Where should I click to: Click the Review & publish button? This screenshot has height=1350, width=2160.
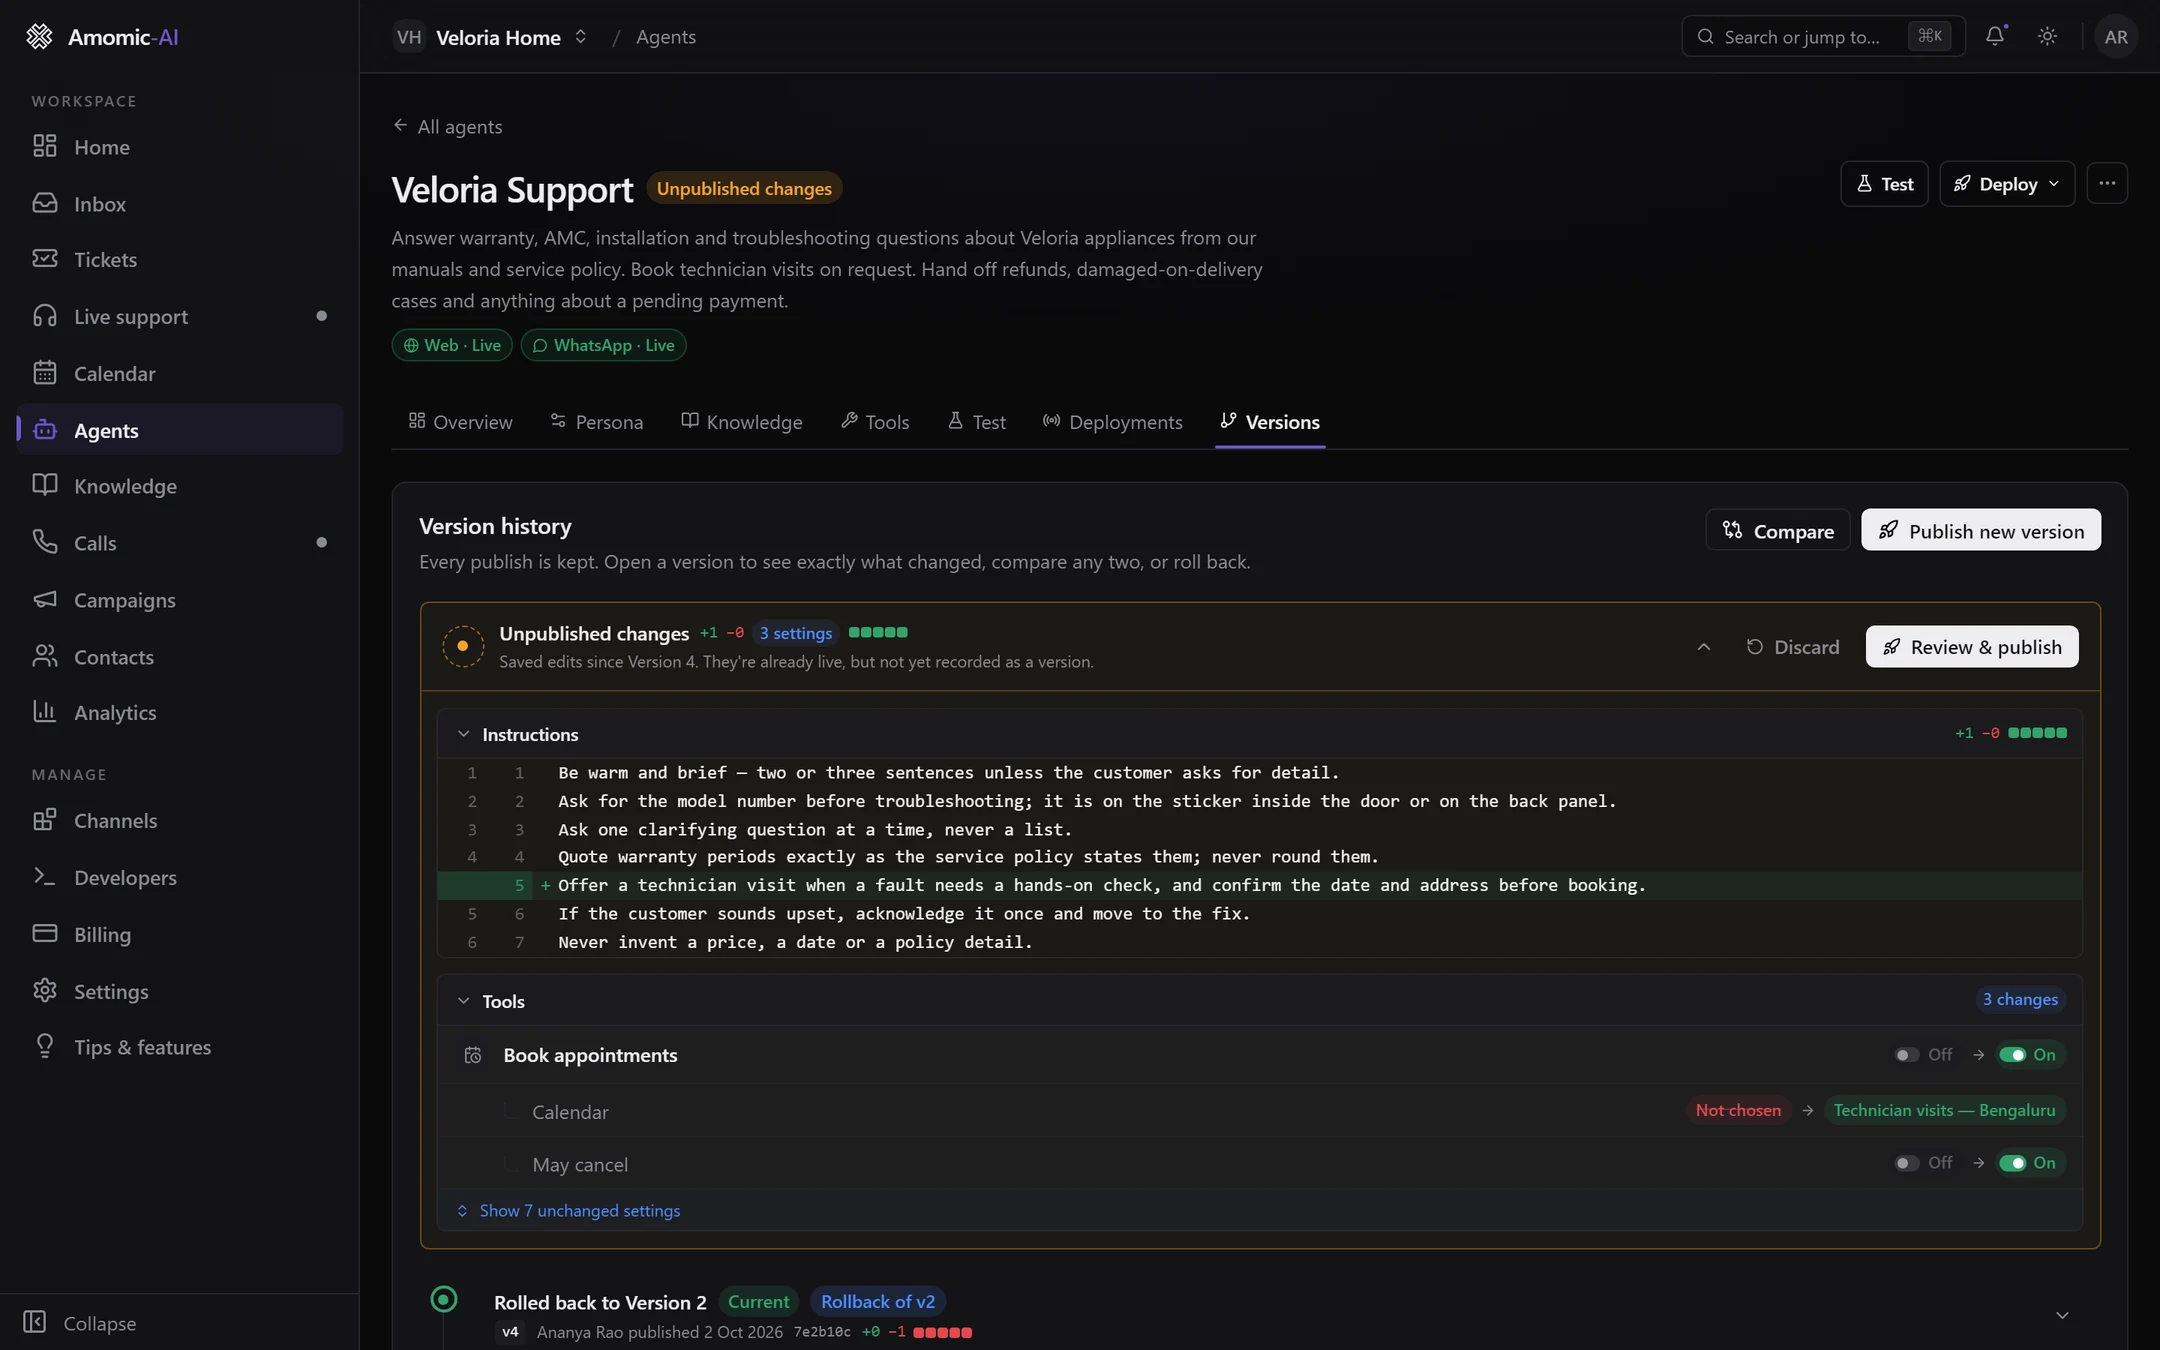click(1971, 646)
